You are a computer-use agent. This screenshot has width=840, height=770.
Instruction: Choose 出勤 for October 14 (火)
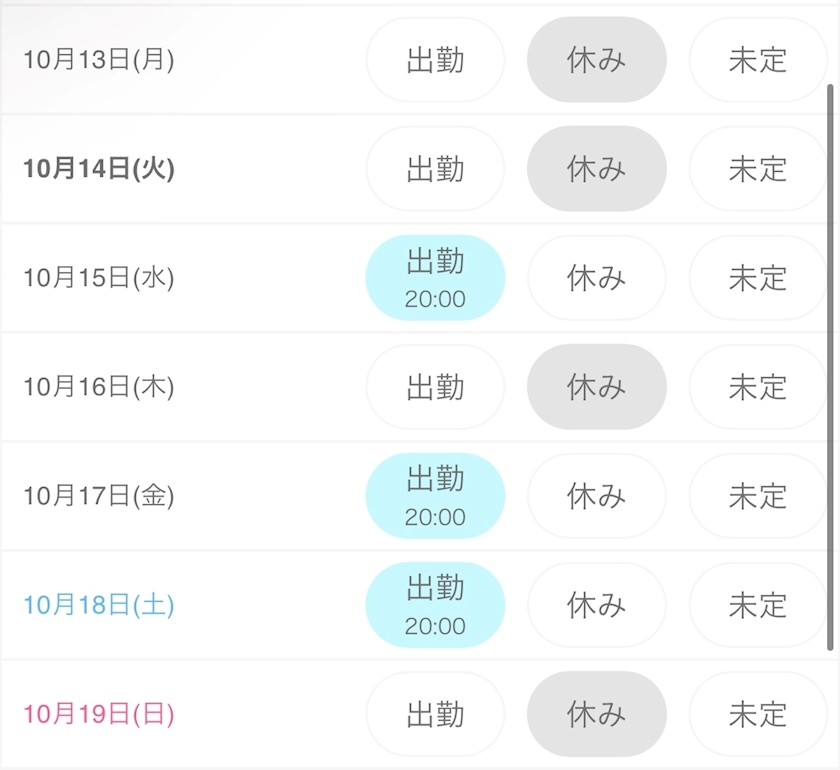[435, 169]
